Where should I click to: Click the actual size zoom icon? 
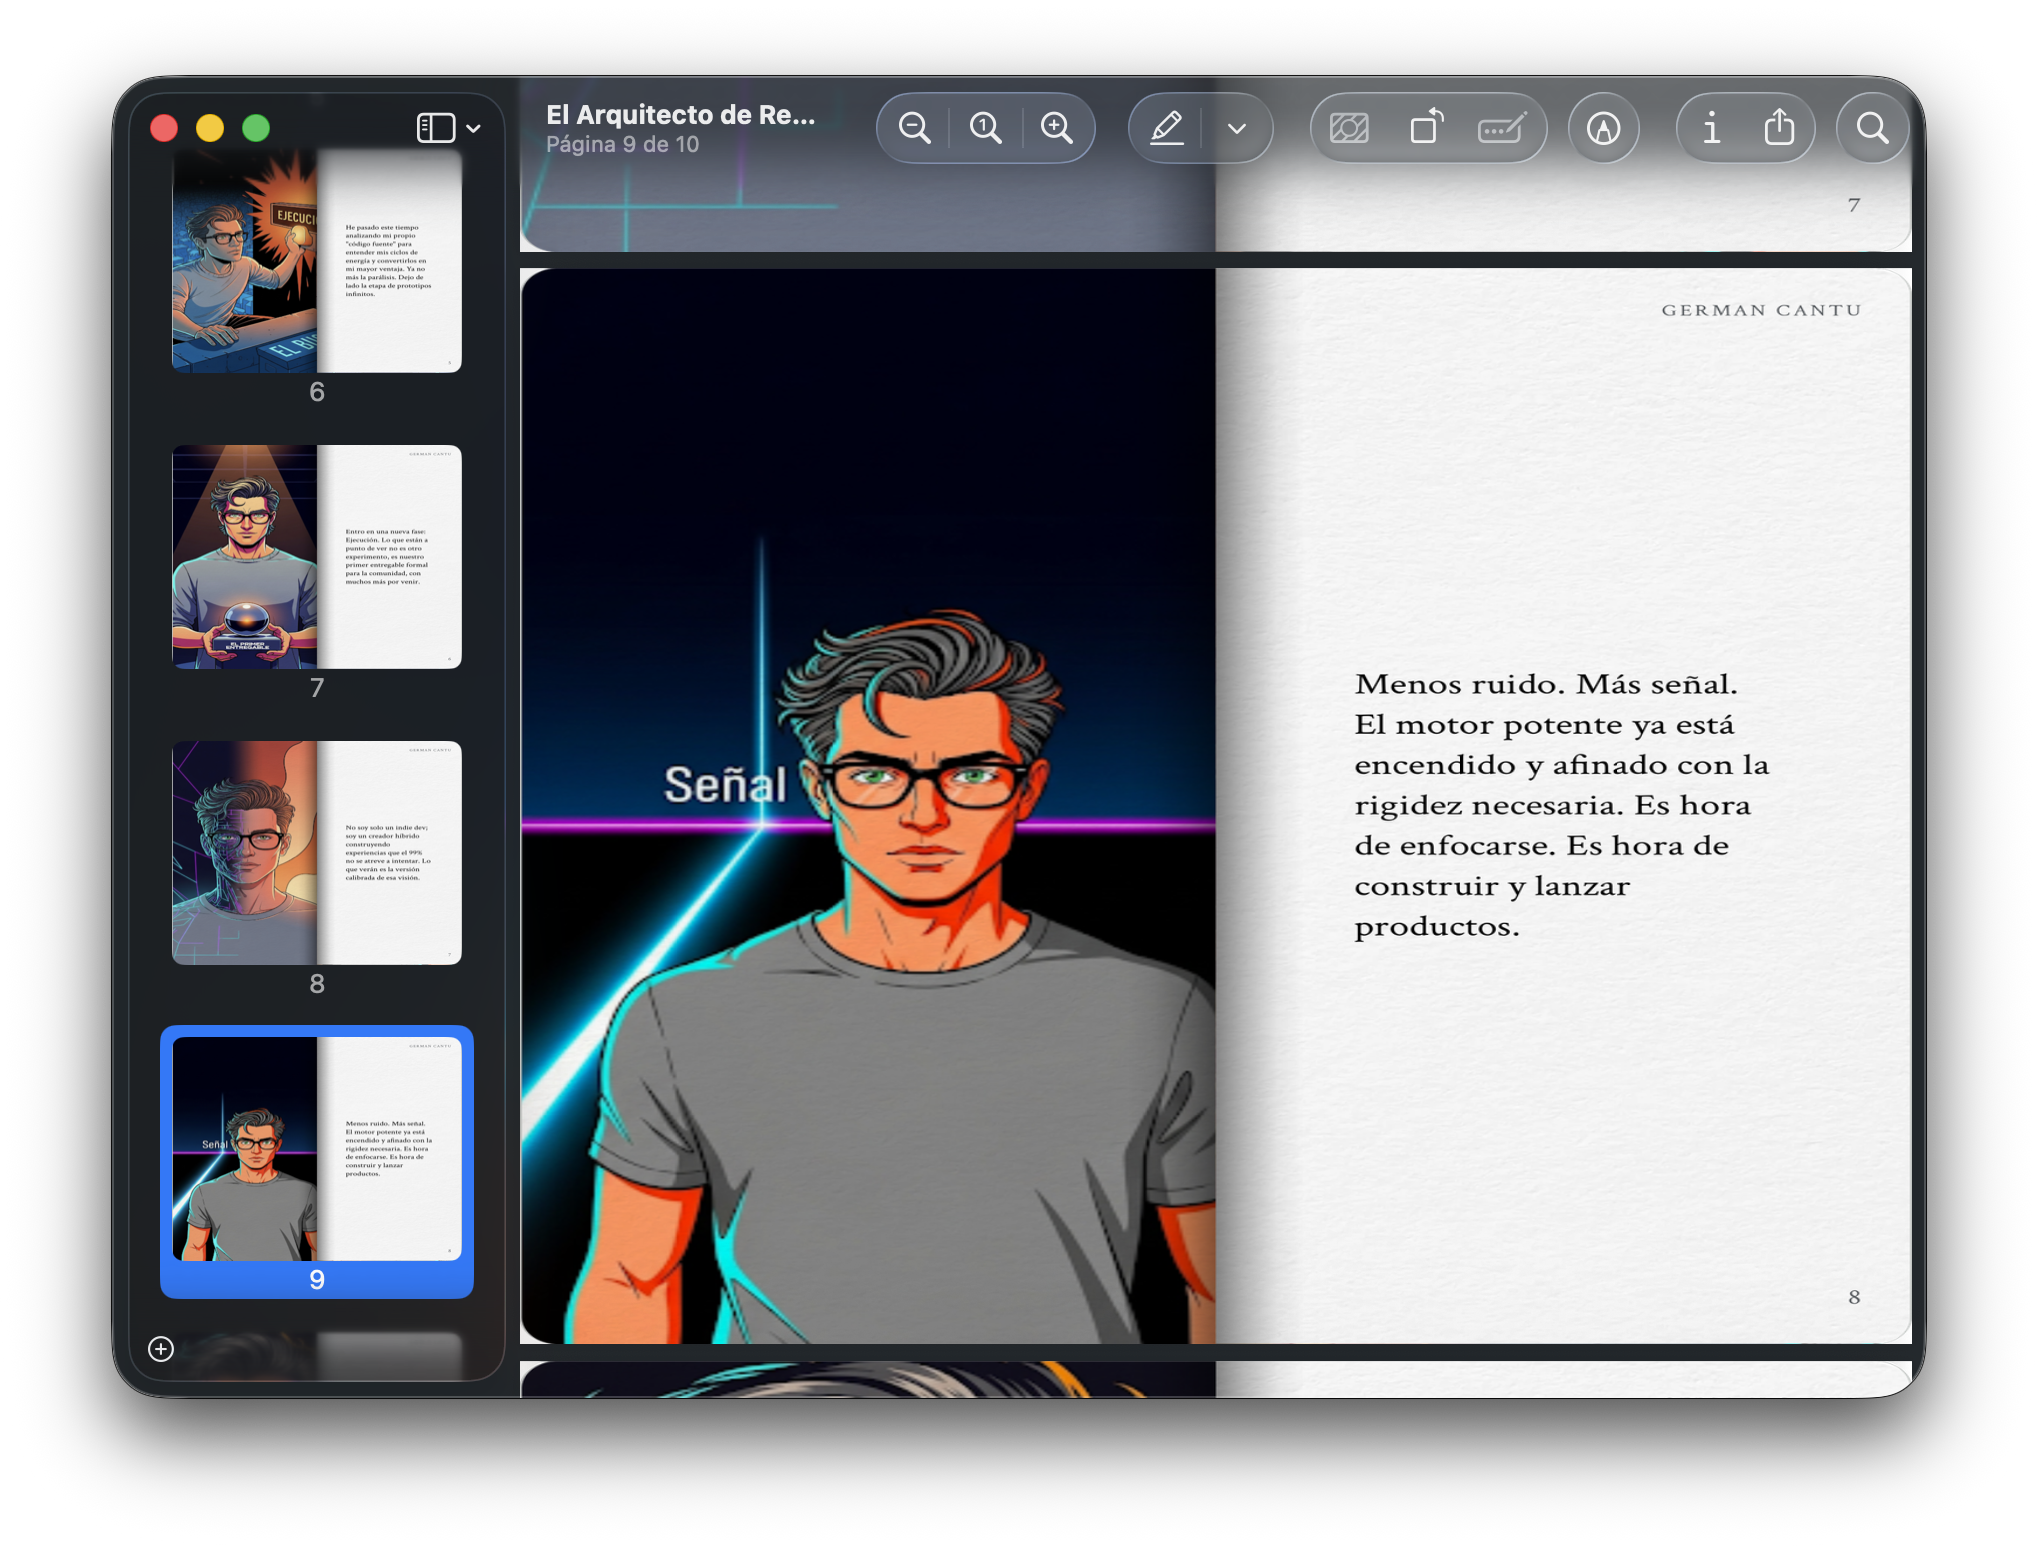pos(986,128)
